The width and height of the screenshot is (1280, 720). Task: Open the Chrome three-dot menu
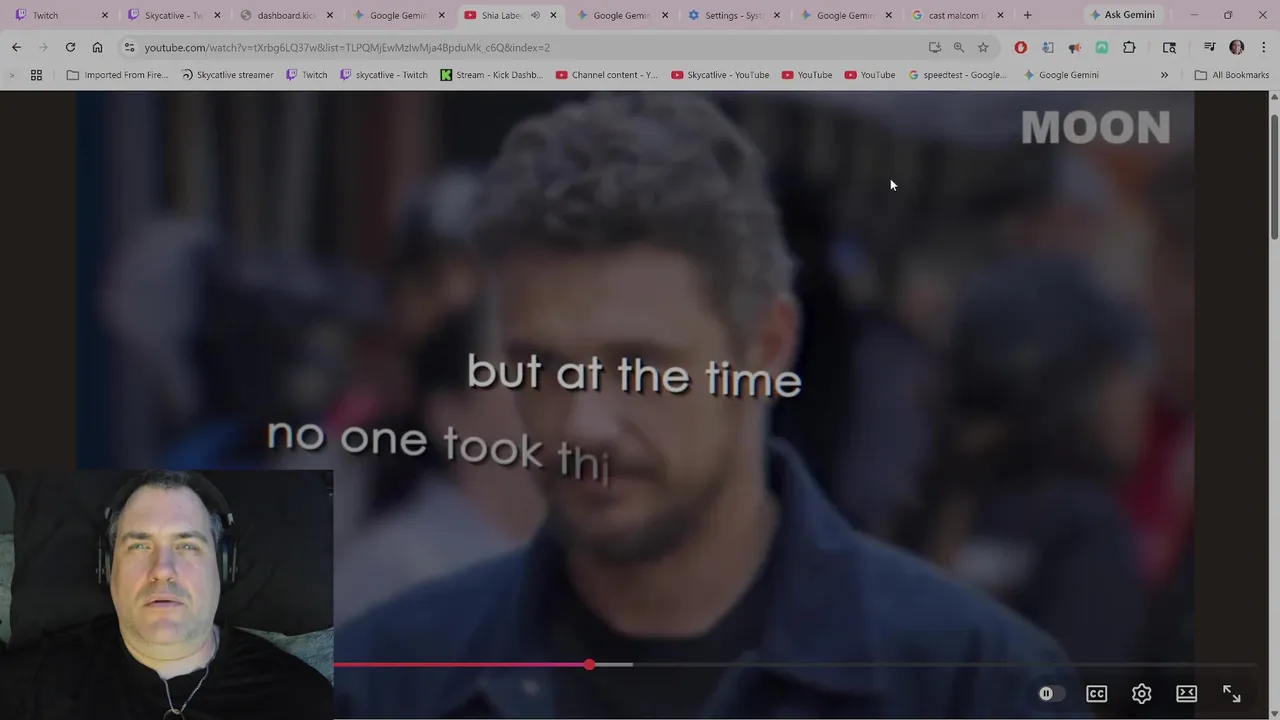[x=1262, y=47]
